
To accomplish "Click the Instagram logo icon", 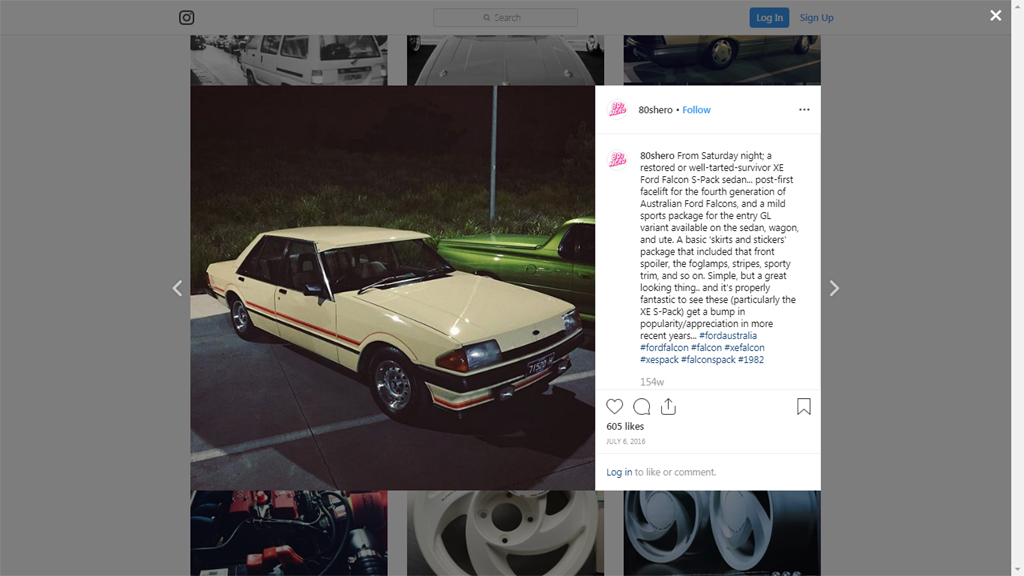I will (x=186, y=18).
